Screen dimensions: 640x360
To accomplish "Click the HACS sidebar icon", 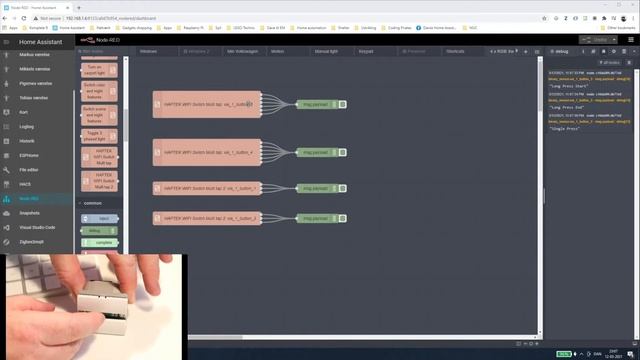I will pyautogui.click(x=6, y=184).
